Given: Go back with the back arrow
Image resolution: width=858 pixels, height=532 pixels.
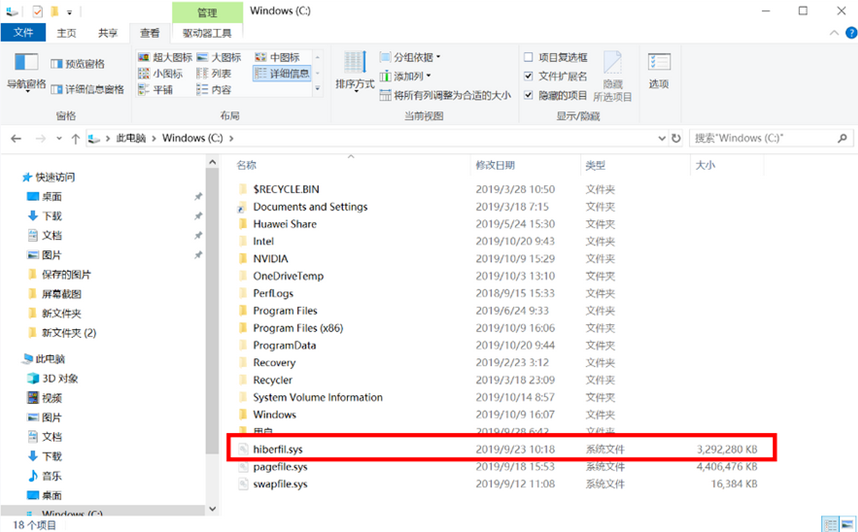Looking at the screenshot, I should pos(16,138).
